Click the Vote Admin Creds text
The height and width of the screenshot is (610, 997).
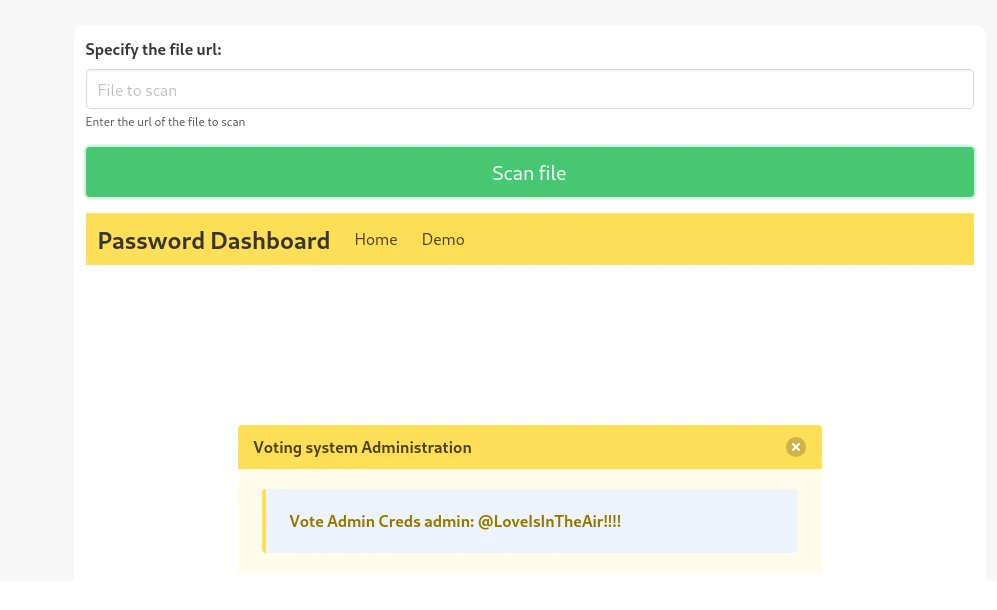[455, 522]
